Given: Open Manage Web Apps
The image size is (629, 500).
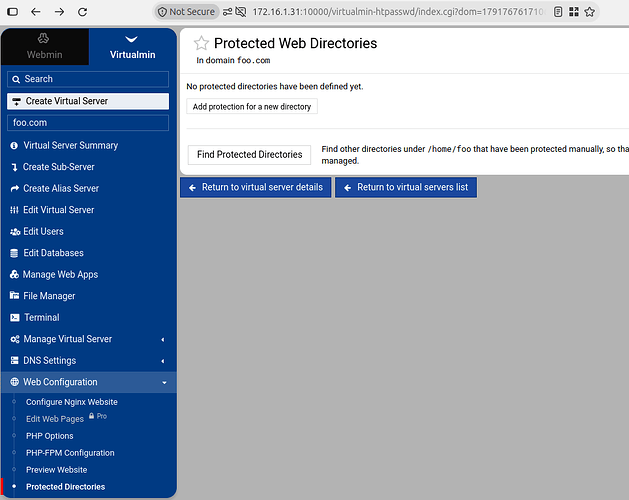Looking at the screenshot, I should tap(60, 274).
